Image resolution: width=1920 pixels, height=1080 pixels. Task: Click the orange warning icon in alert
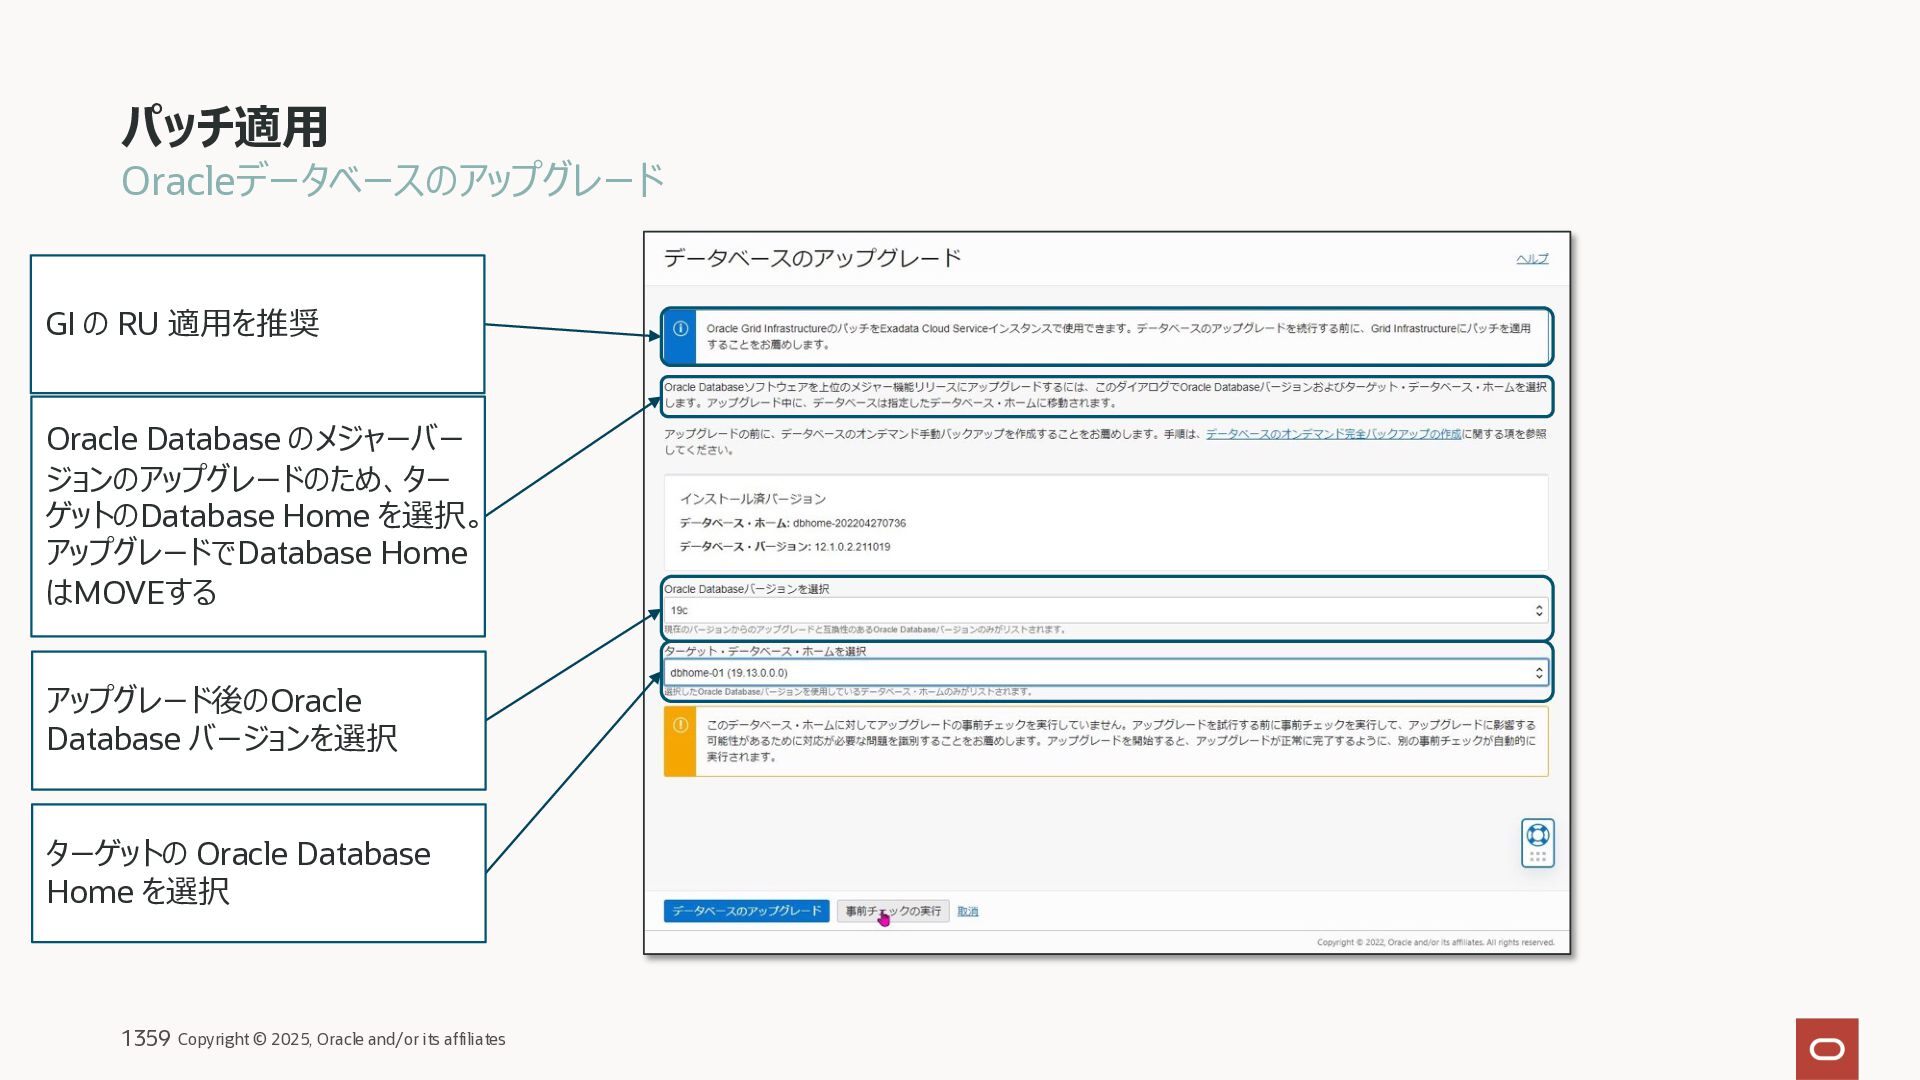[x=680, y=725]
